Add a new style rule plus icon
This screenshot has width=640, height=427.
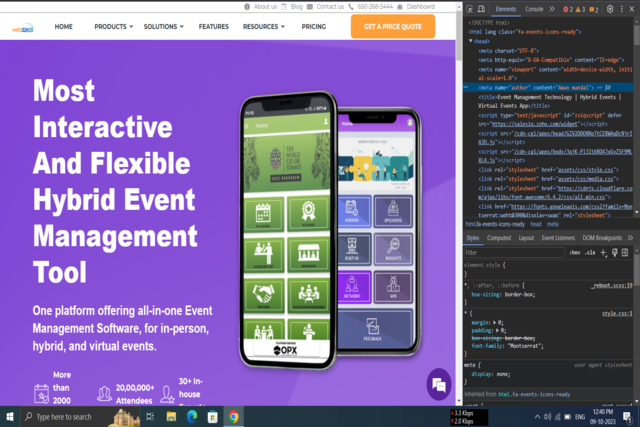tap(603, 253)
